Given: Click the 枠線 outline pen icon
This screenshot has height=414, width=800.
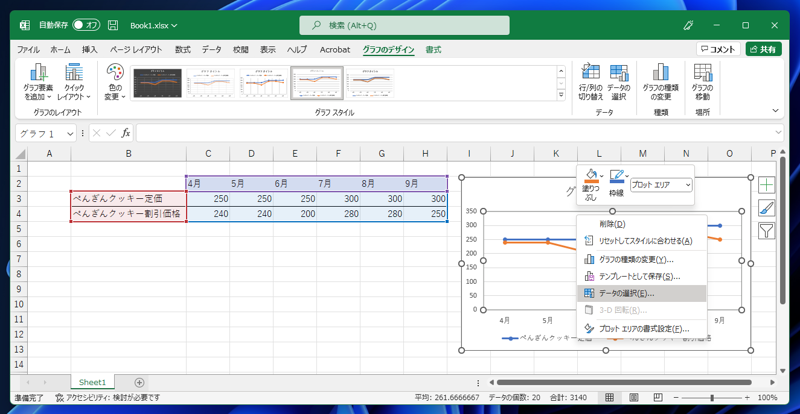Looking at the screenshot, I should tap(616, 176).
